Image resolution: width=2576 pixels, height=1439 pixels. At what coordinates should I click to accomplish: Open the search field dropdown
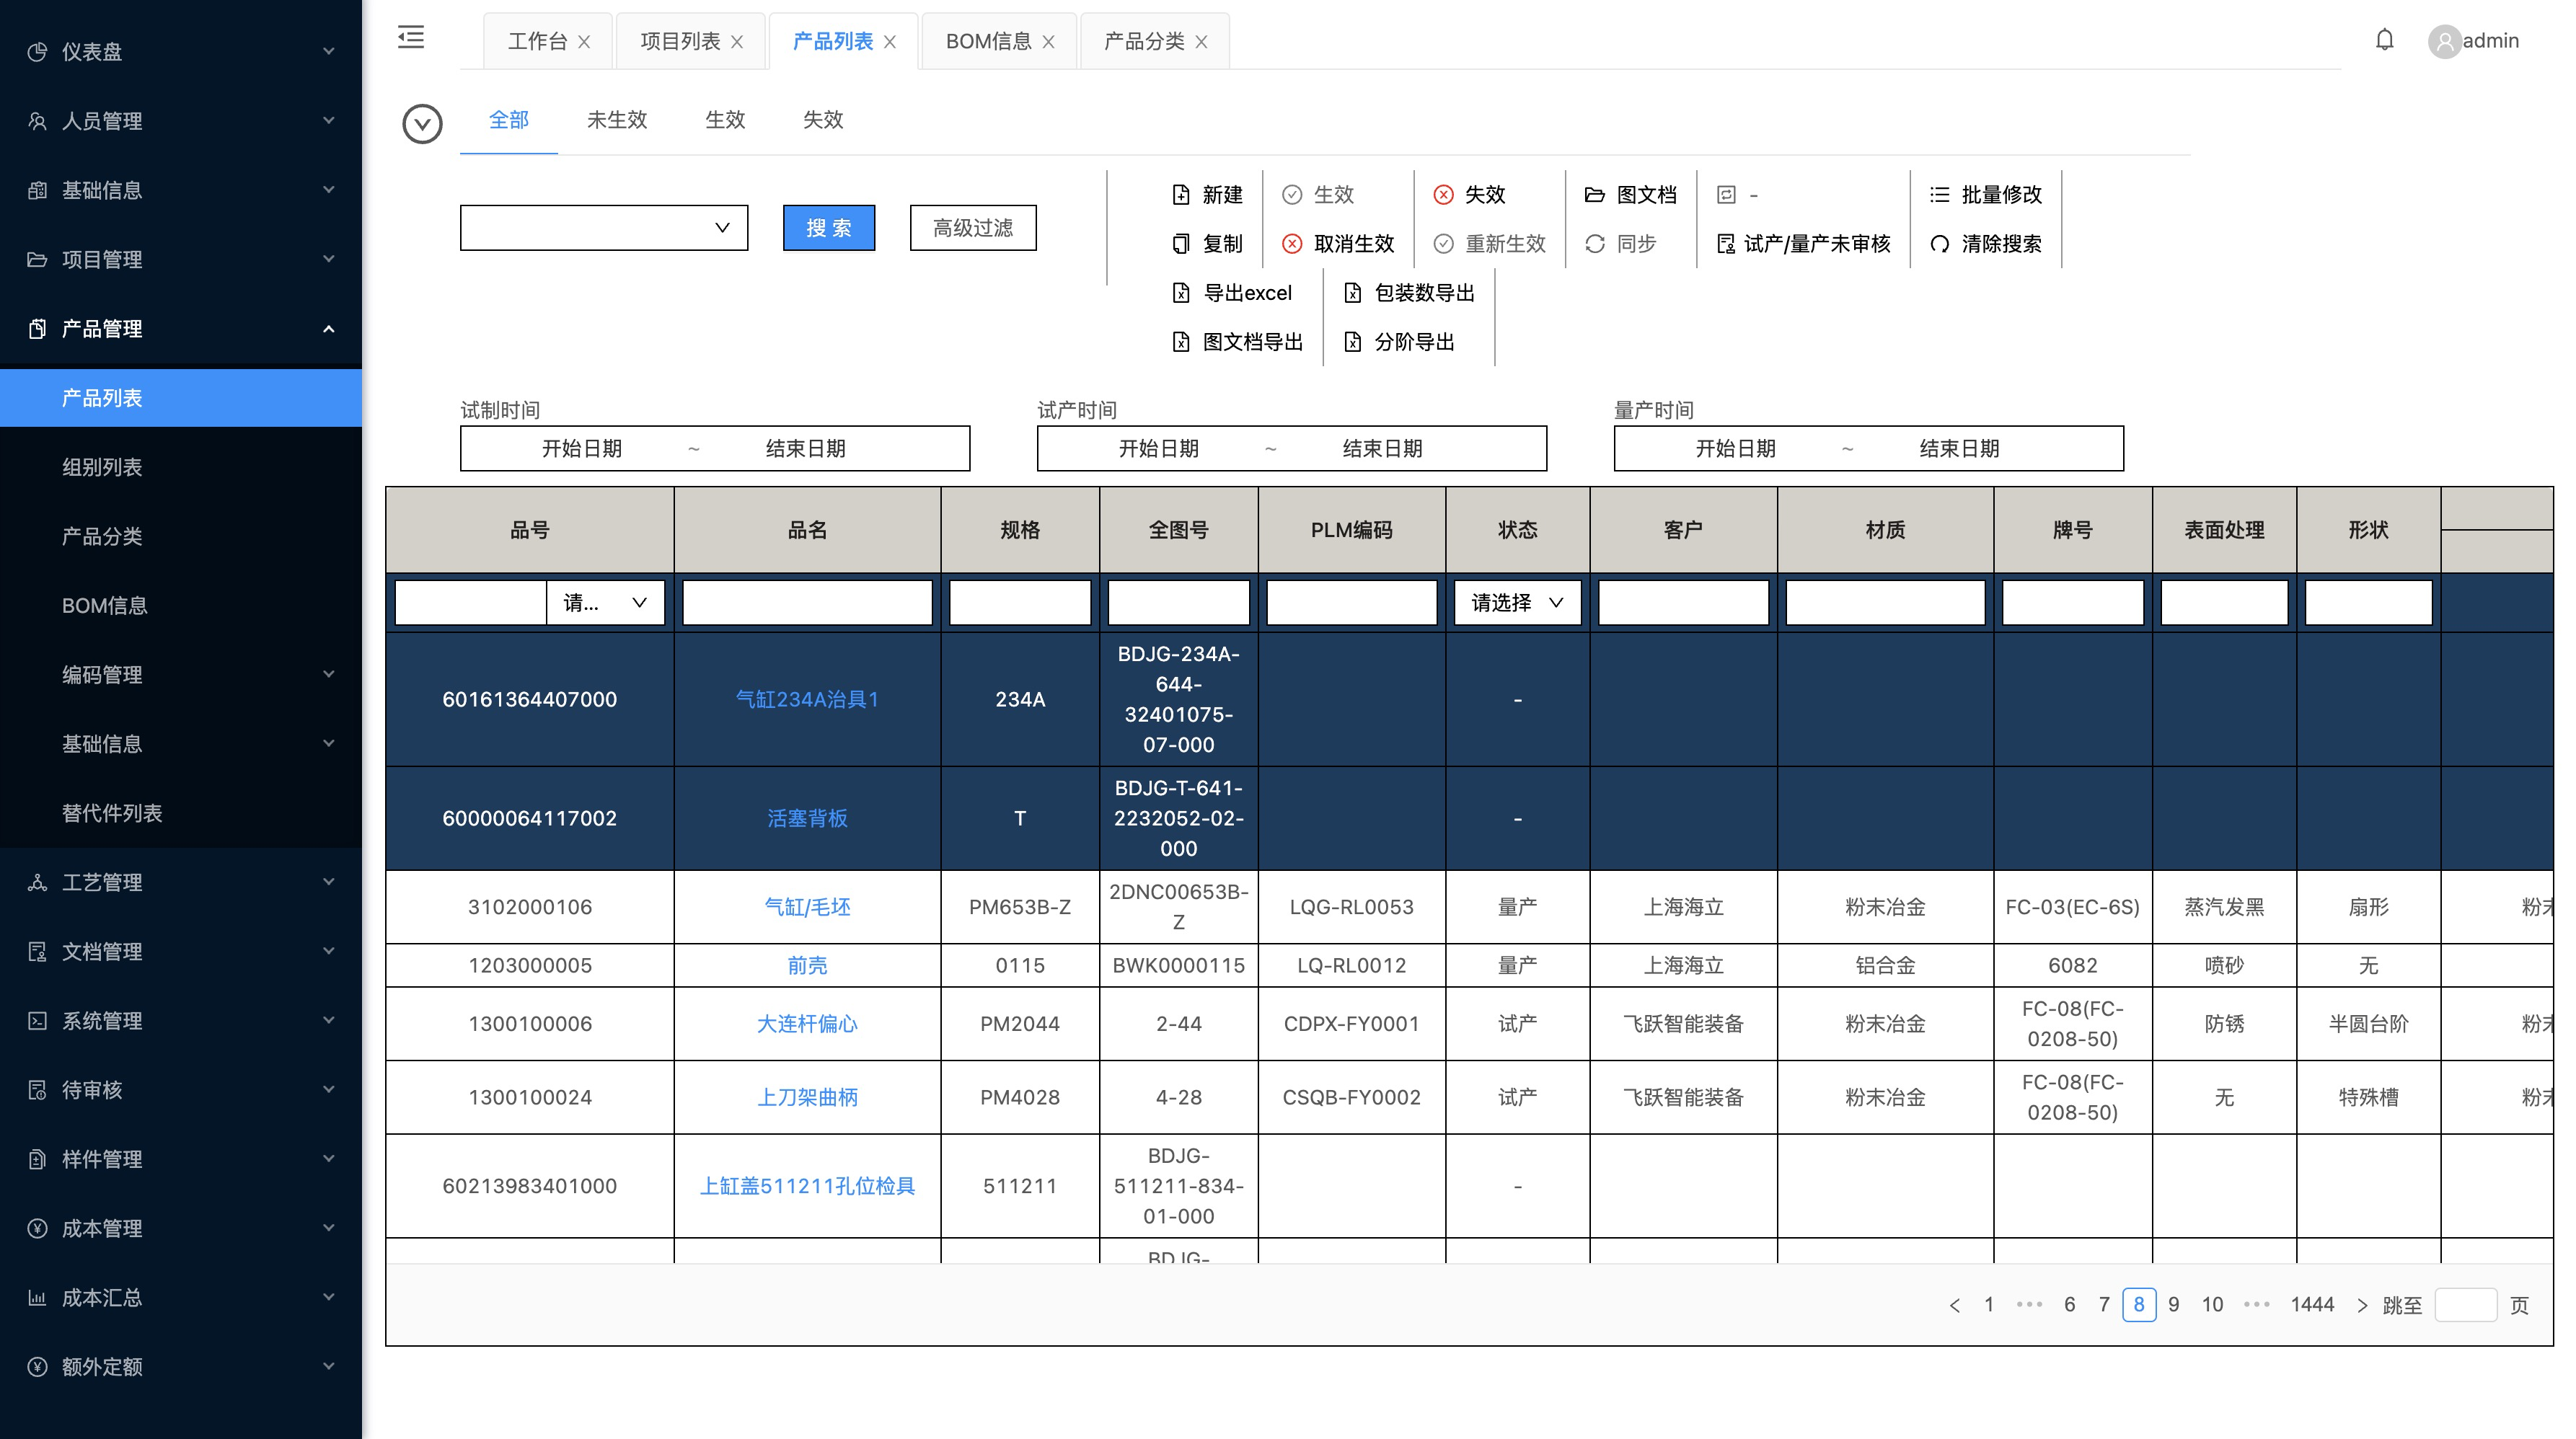point(604,228)
